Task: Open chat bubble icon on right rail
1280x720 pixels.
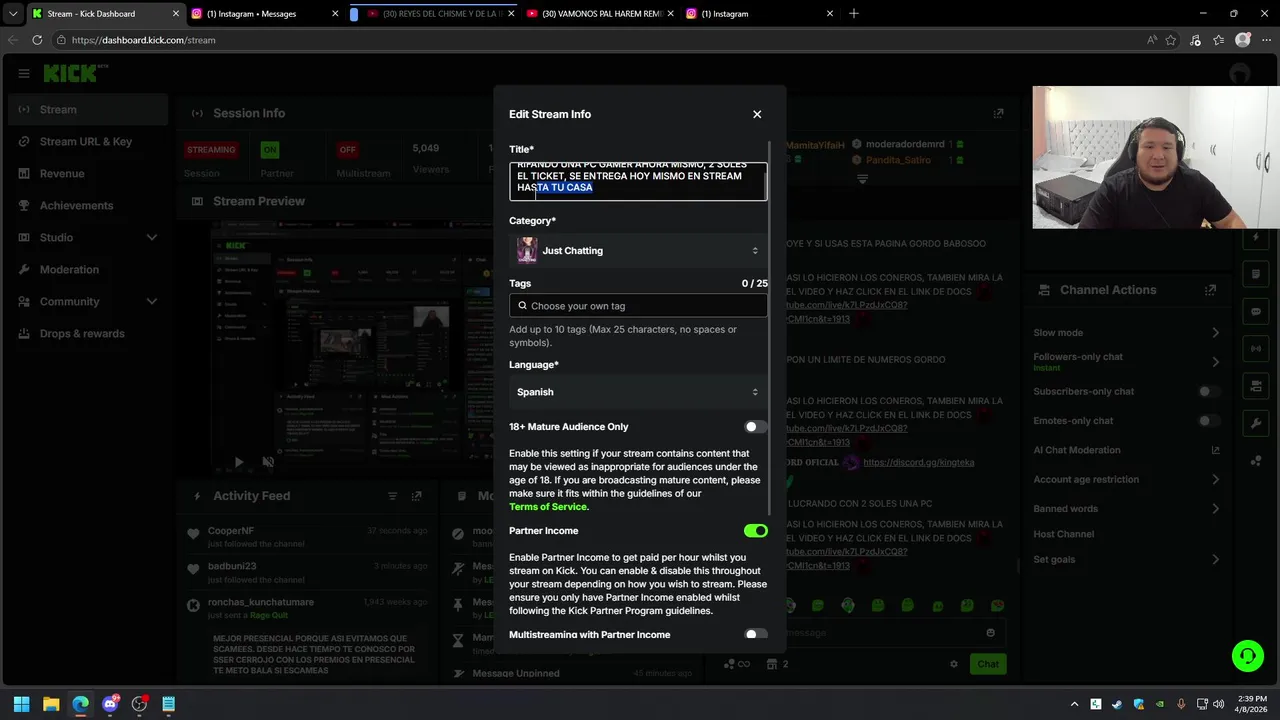Action: coord(1256,311)
